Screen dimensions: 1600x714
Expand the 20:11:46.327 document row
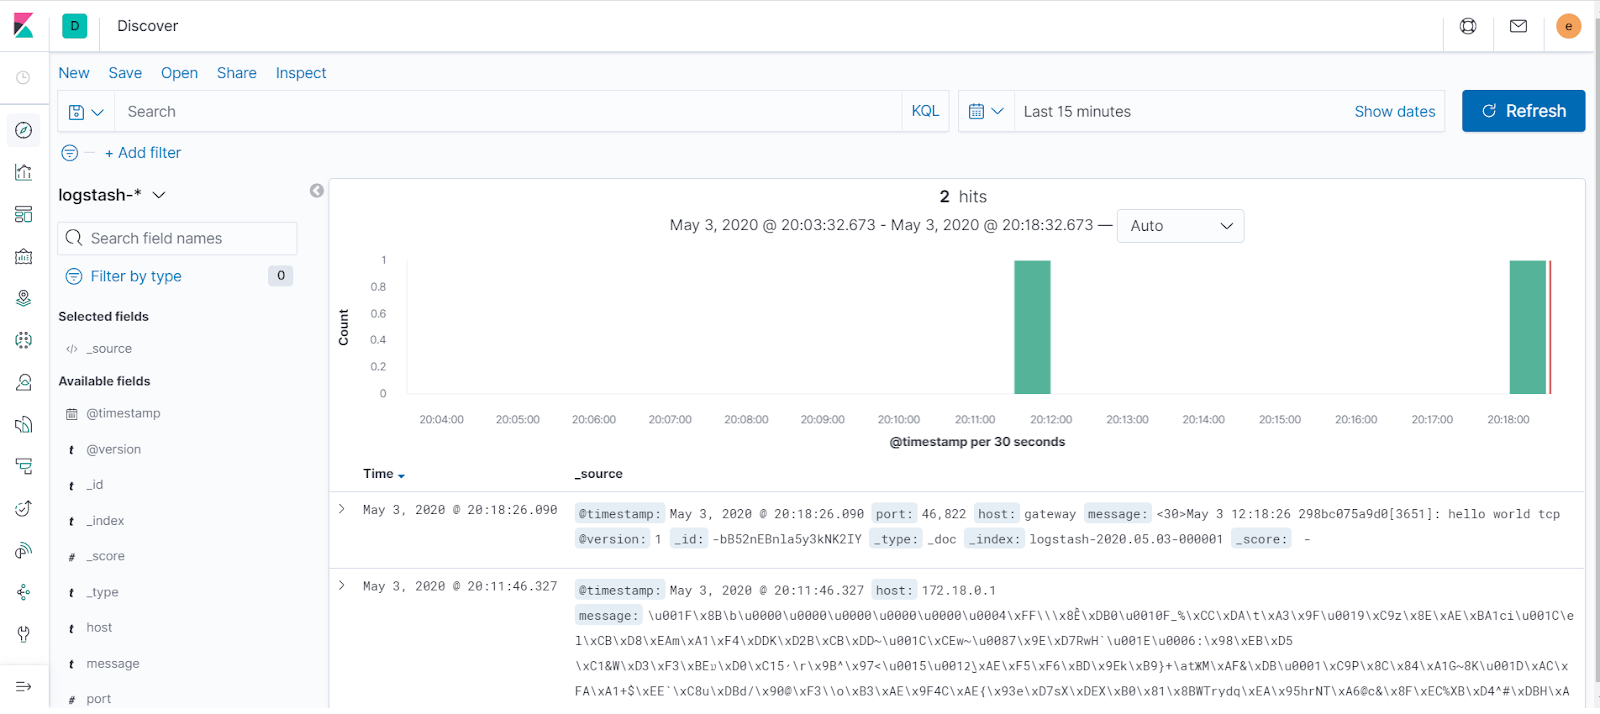[x=342, y=585]
